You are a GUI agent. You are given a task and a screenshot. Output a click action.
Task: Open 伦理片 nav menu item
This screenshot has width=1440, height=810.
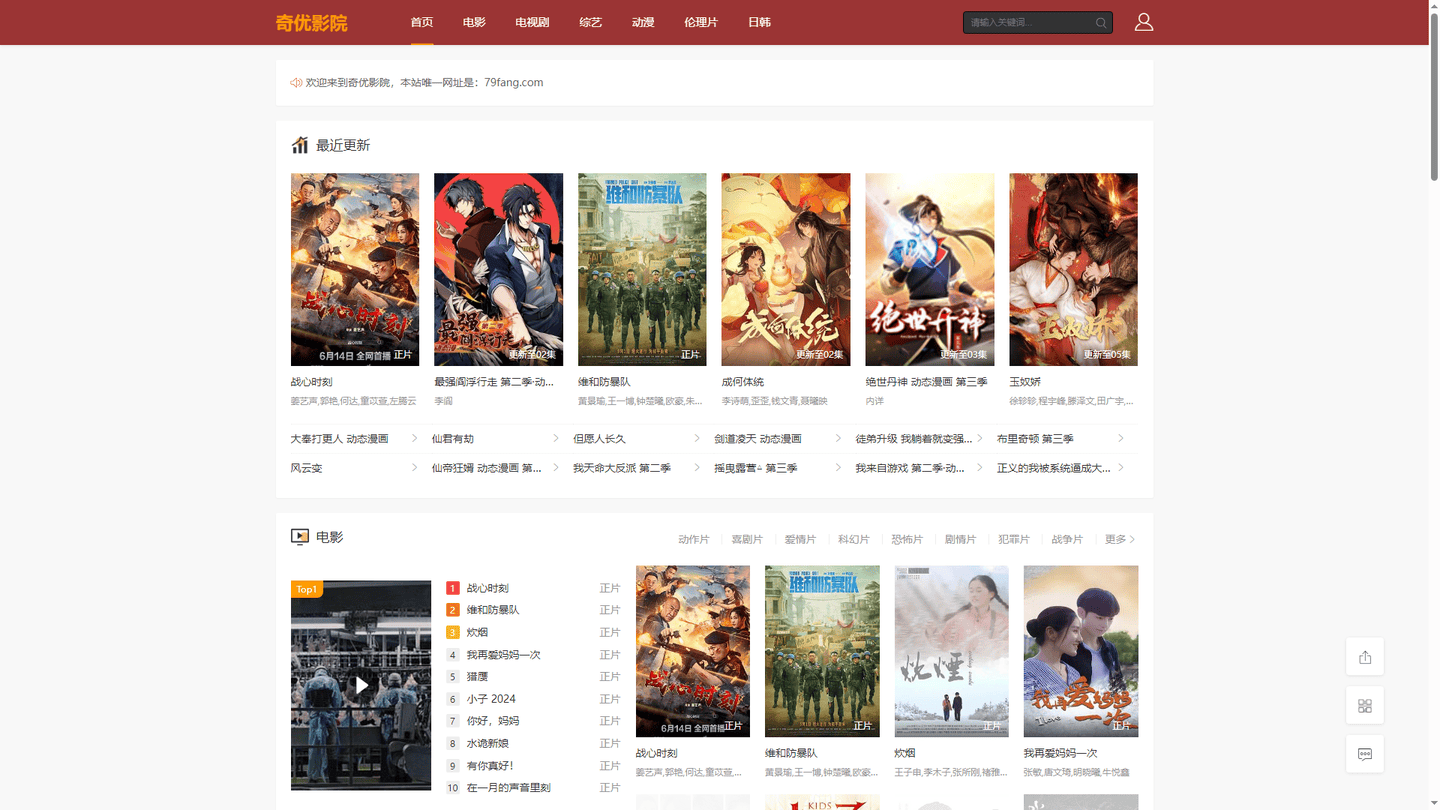coord(701,22)
